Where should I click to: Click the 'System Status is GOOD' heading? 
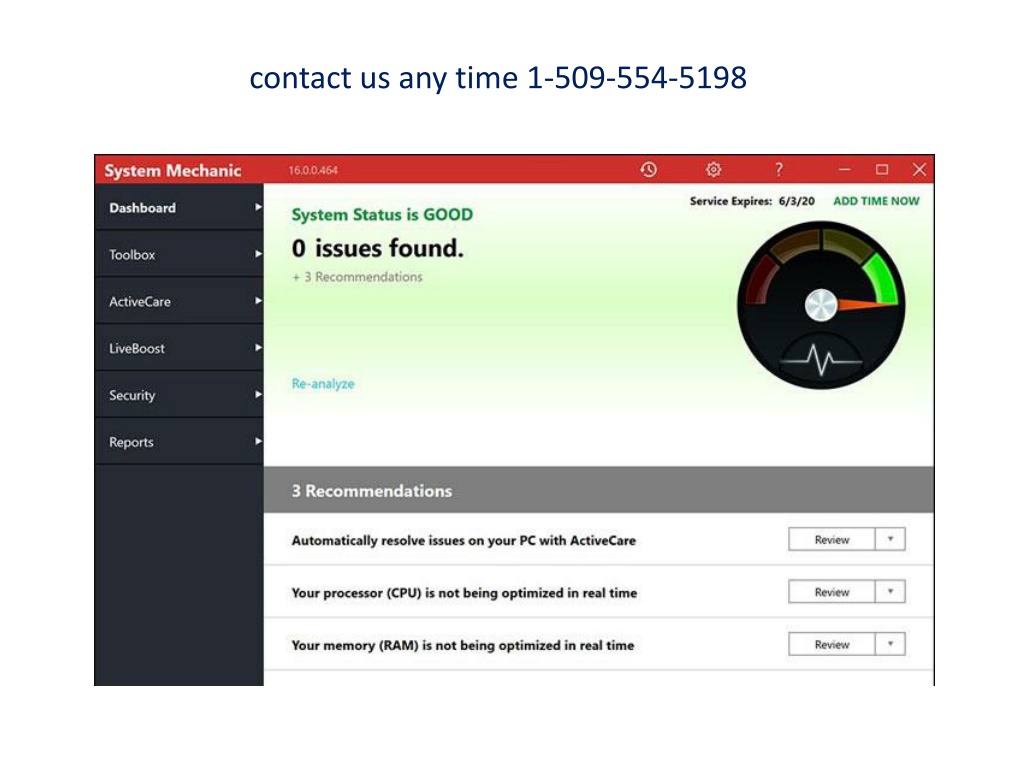pyautogui.click(x=382, y=215)
